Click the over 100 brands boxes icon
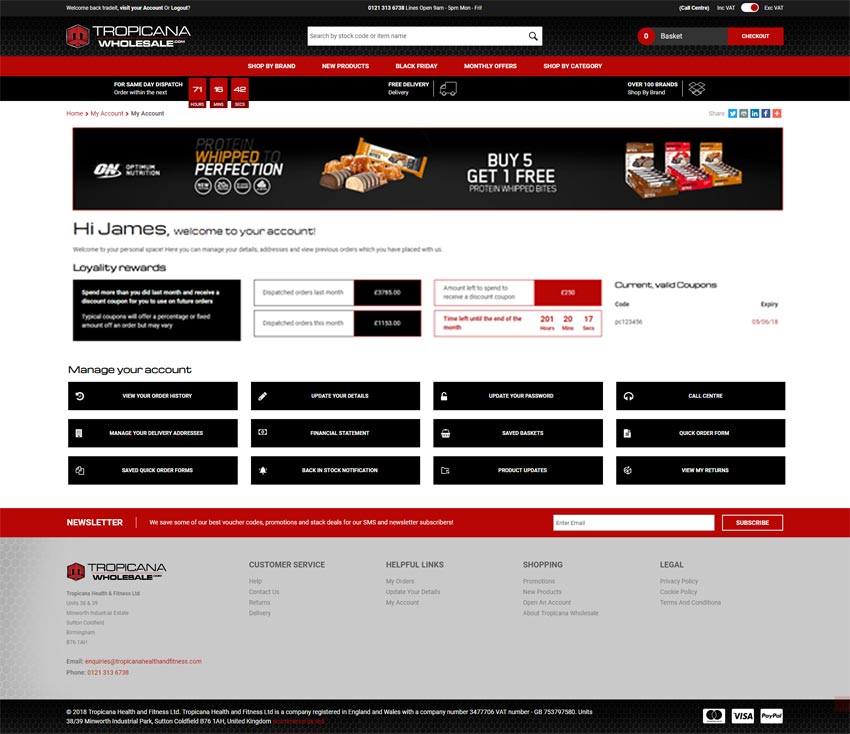Image resolution: width=850 pixels, height=734 pixels. [697, 88]
